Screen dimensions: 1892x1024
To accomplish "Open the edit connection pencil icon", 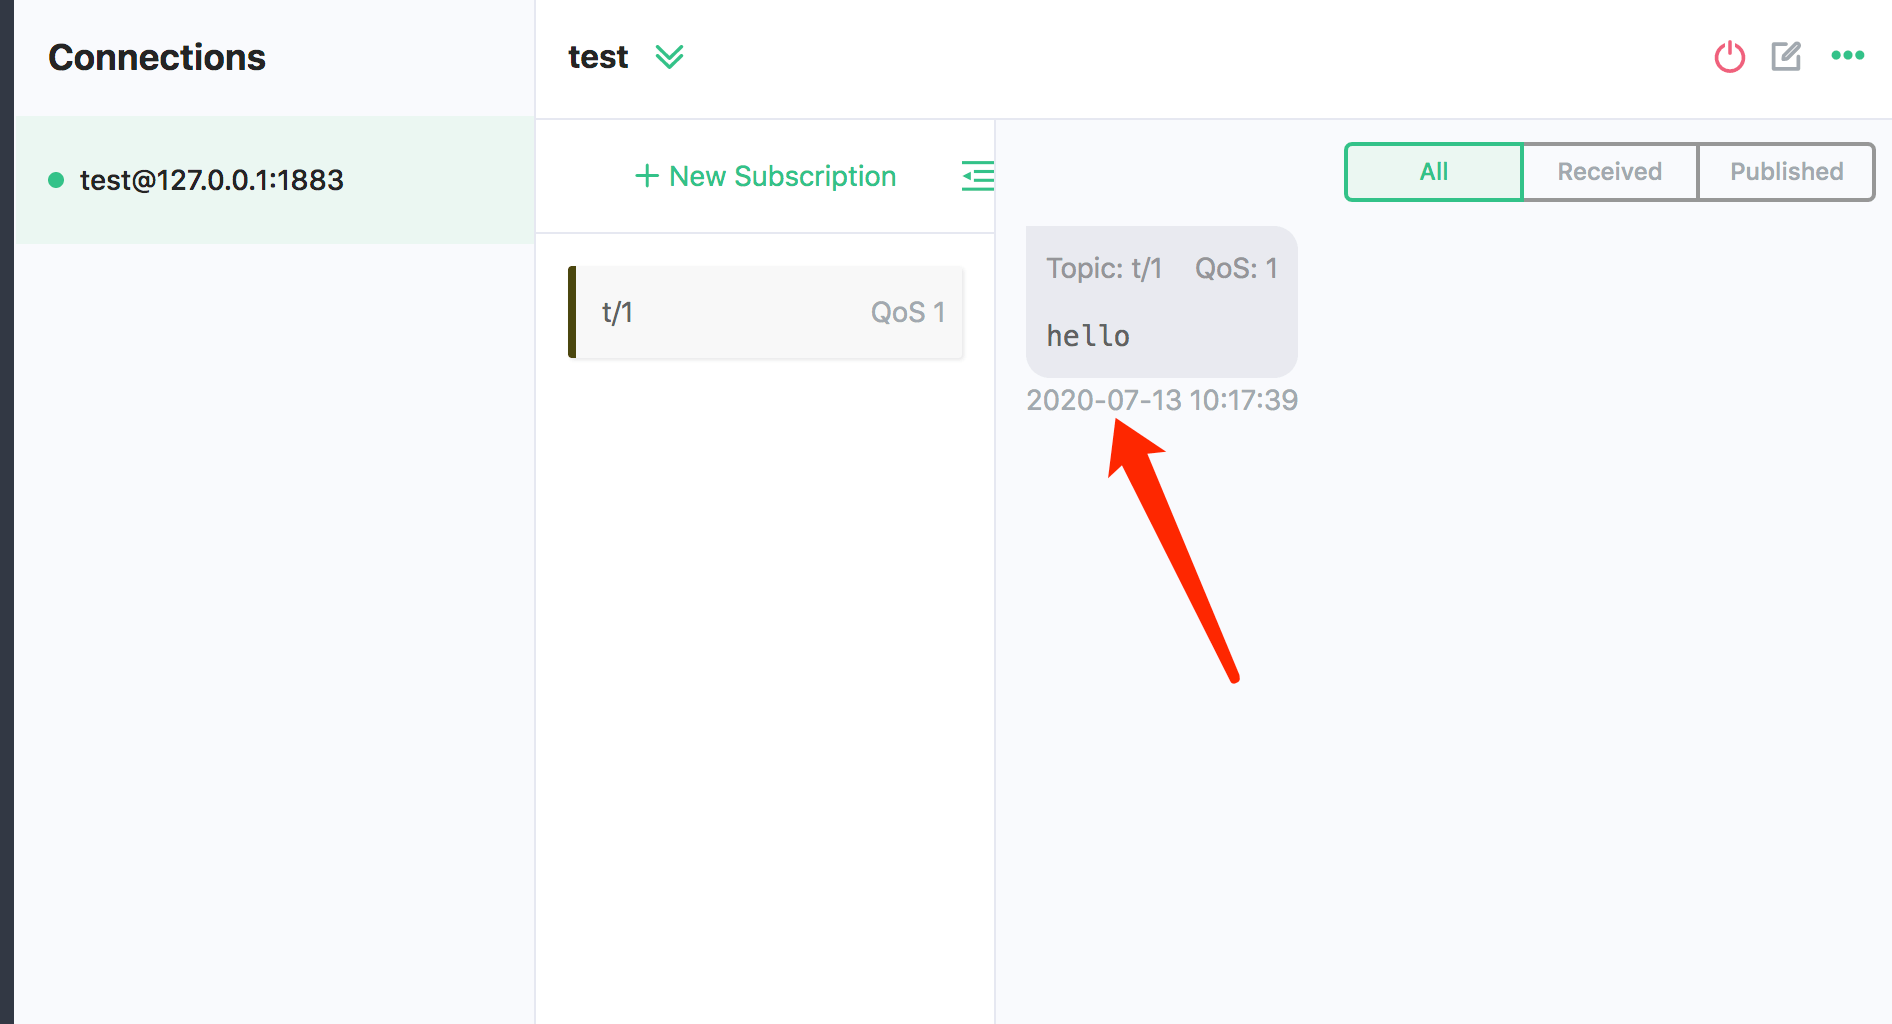I will 1786,56.
